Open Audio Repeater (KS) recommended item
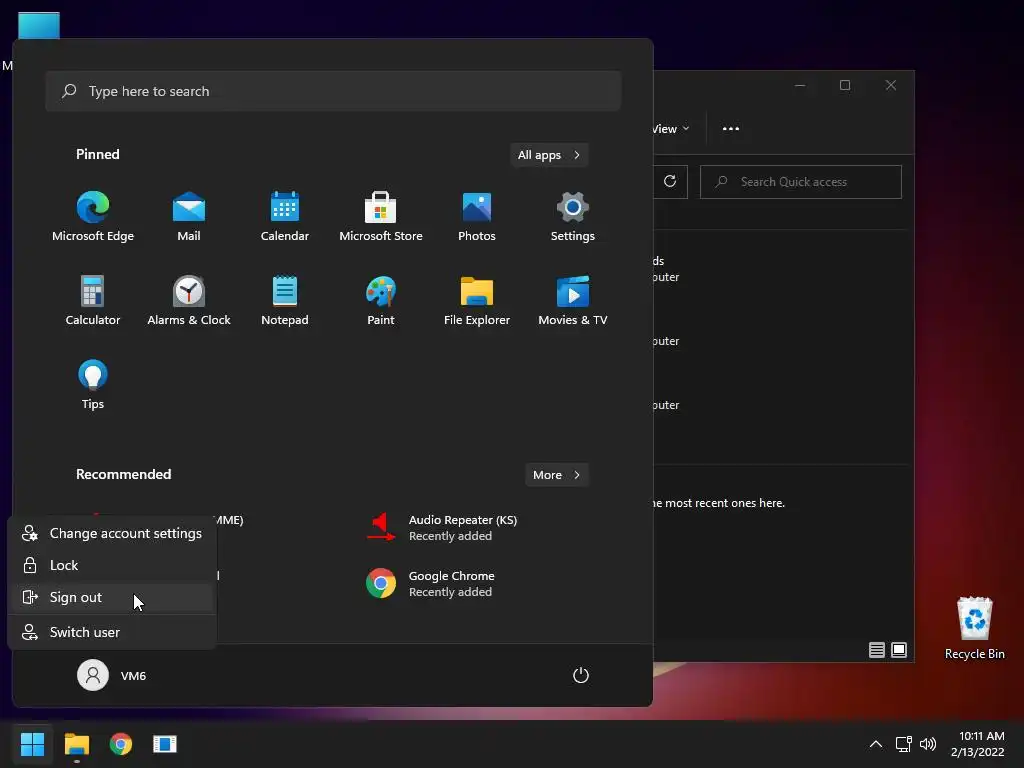Screen dimensions: 1024x768 point(442,528)
